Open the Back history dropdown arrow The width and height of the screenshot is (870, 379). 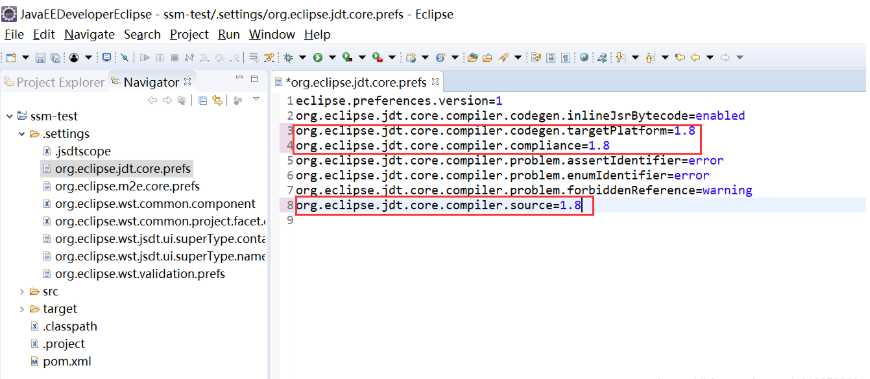point(710,57)
